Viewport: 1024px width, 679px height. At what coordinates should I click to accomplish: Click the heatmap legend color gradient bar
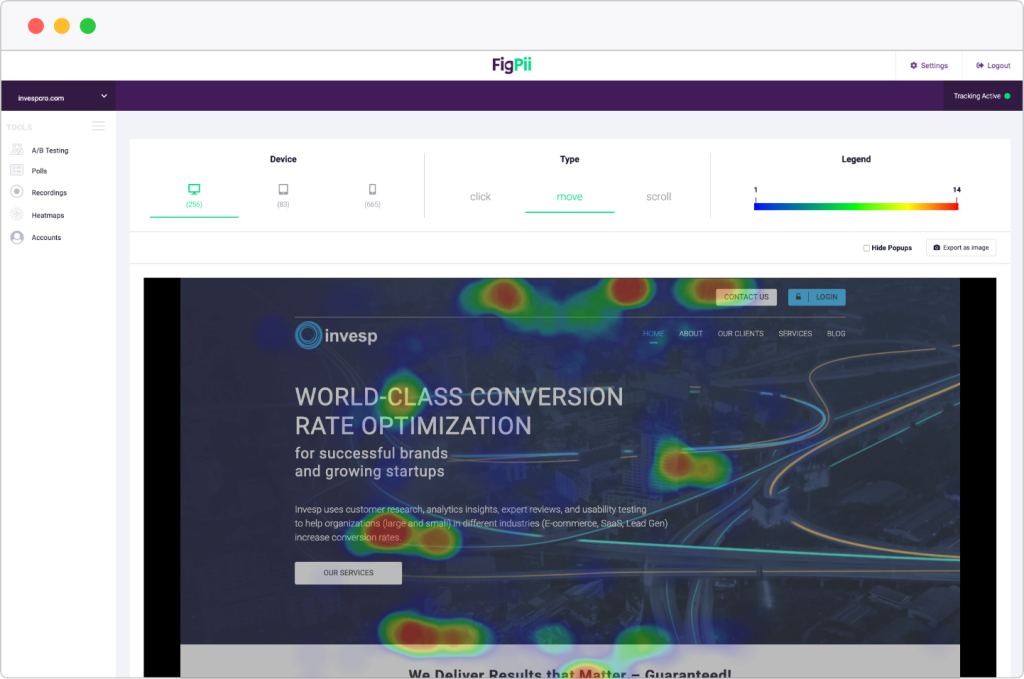pos(855,205)
